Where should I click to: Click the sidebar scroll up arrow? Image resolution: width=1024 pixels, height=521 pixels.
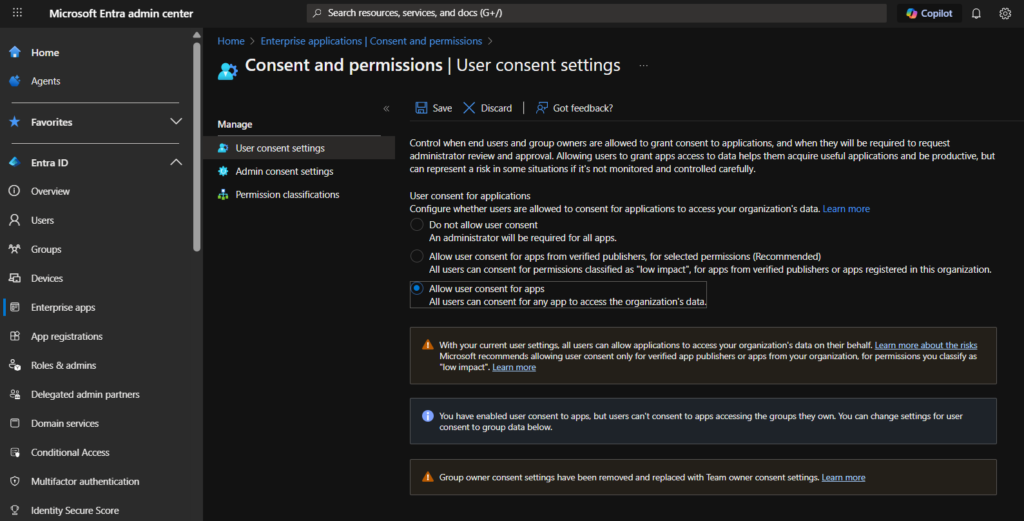click(x=197, y=35)
